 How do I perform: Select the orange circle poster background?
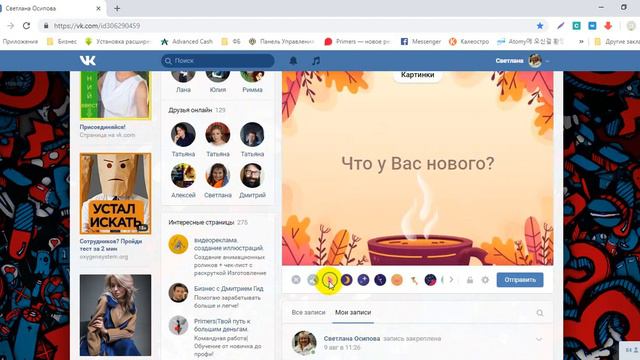pos(397,280)
